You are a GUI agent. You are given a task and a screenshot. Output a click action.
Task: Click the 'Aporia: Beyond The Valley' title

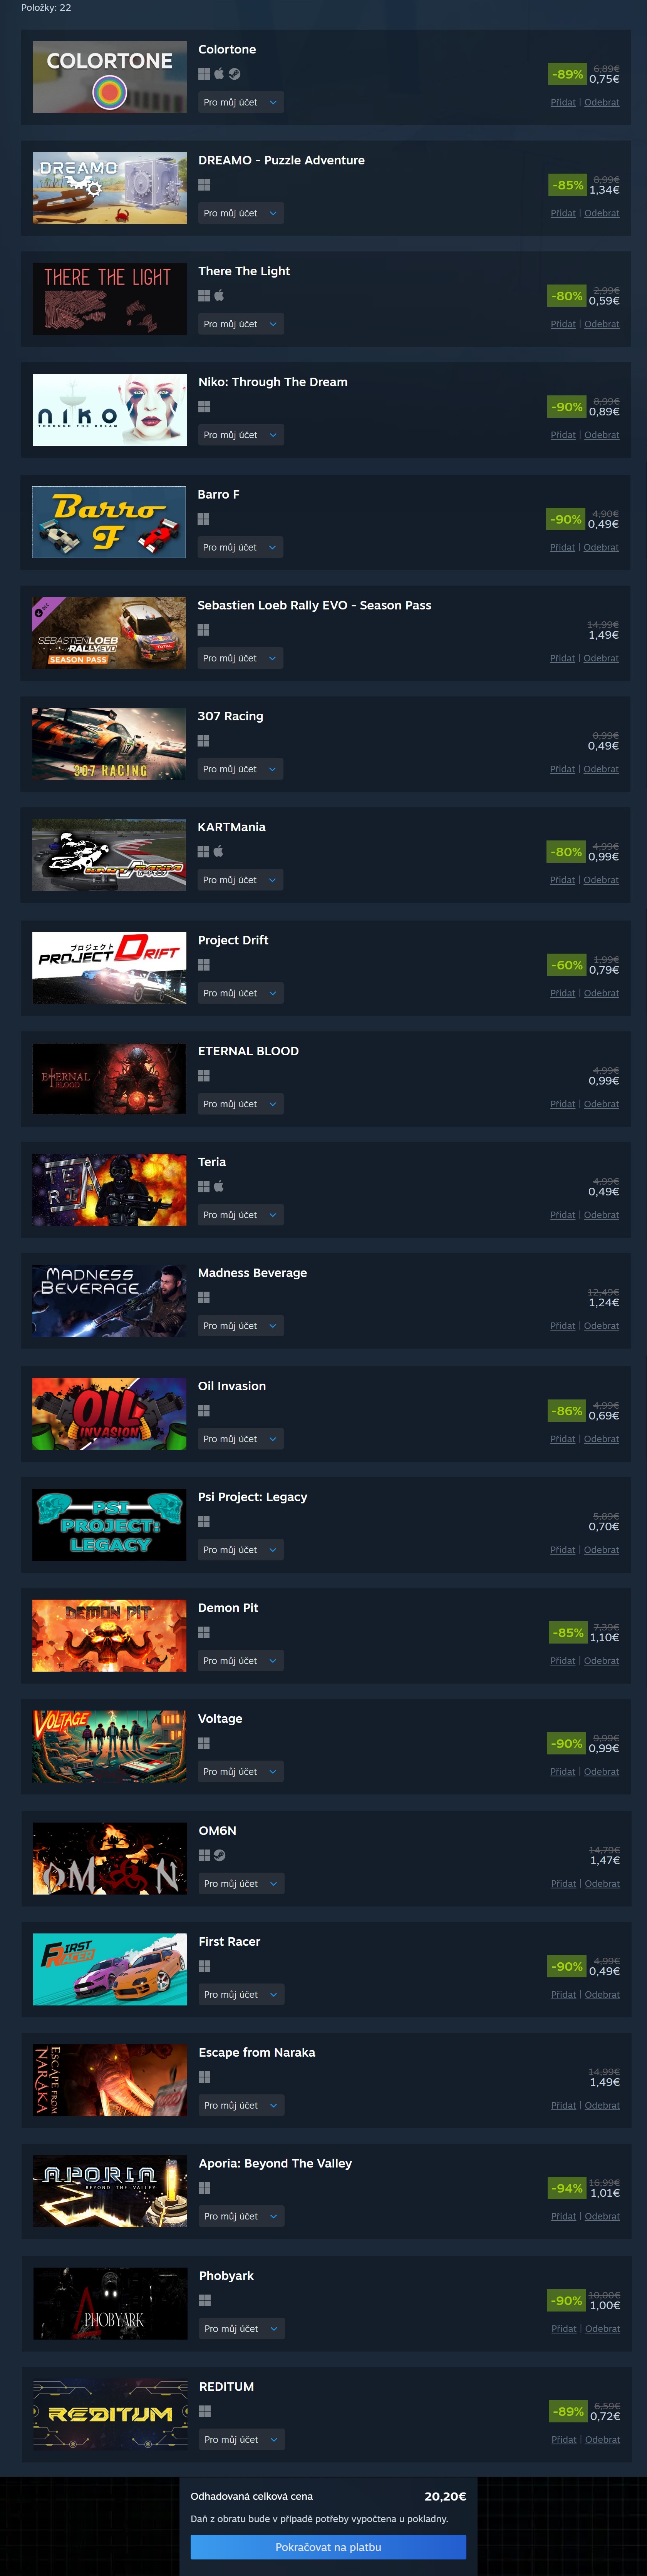[275, 2163]
